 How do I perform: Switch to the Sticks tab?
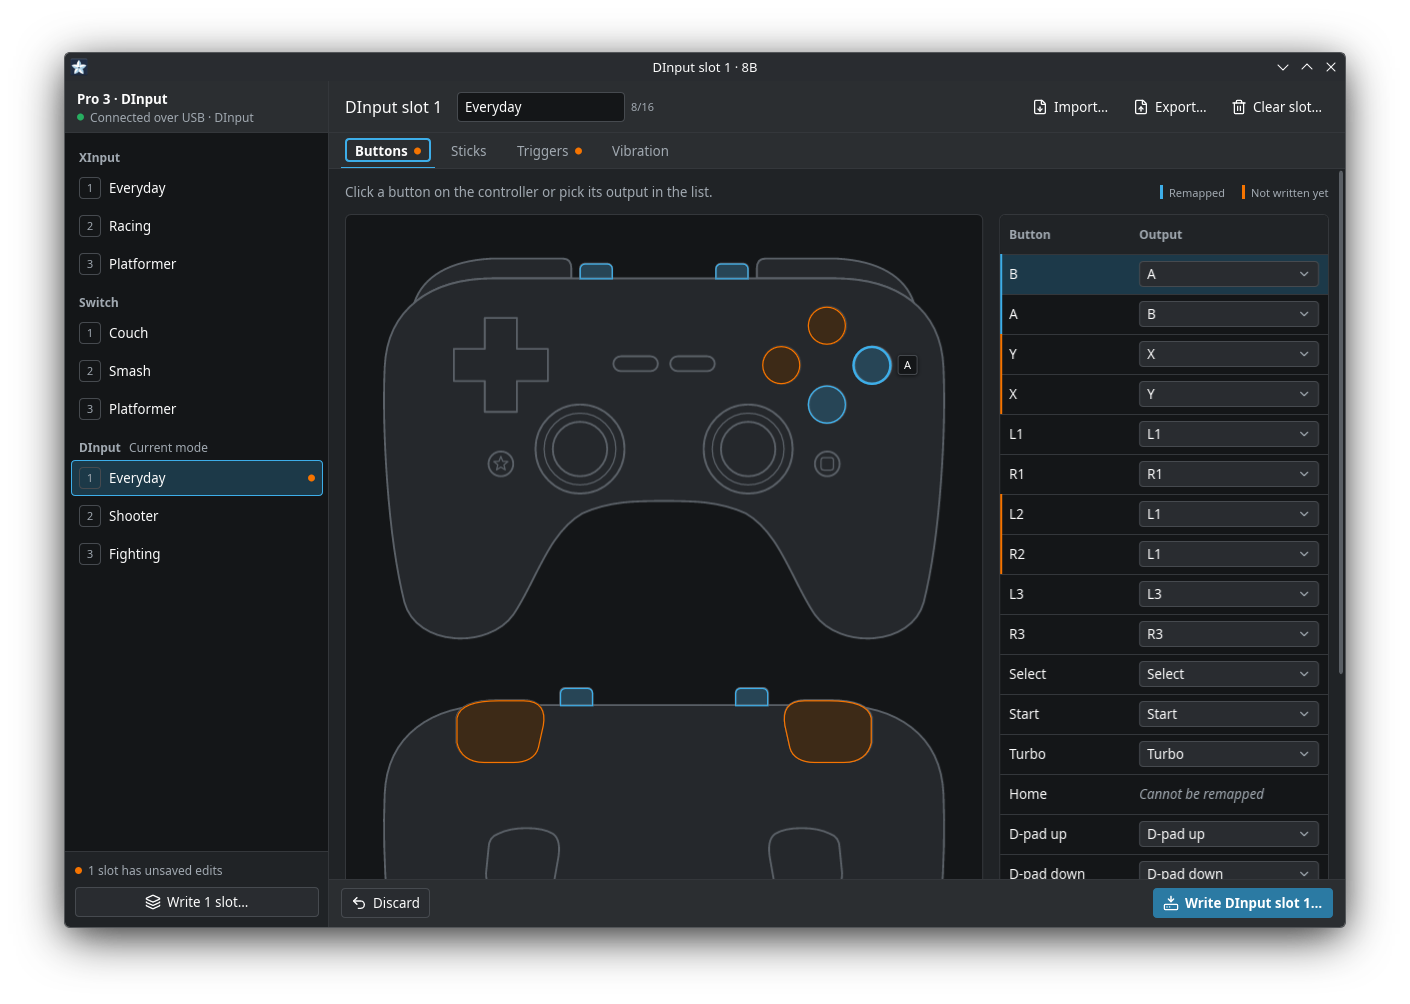(468, 151)
